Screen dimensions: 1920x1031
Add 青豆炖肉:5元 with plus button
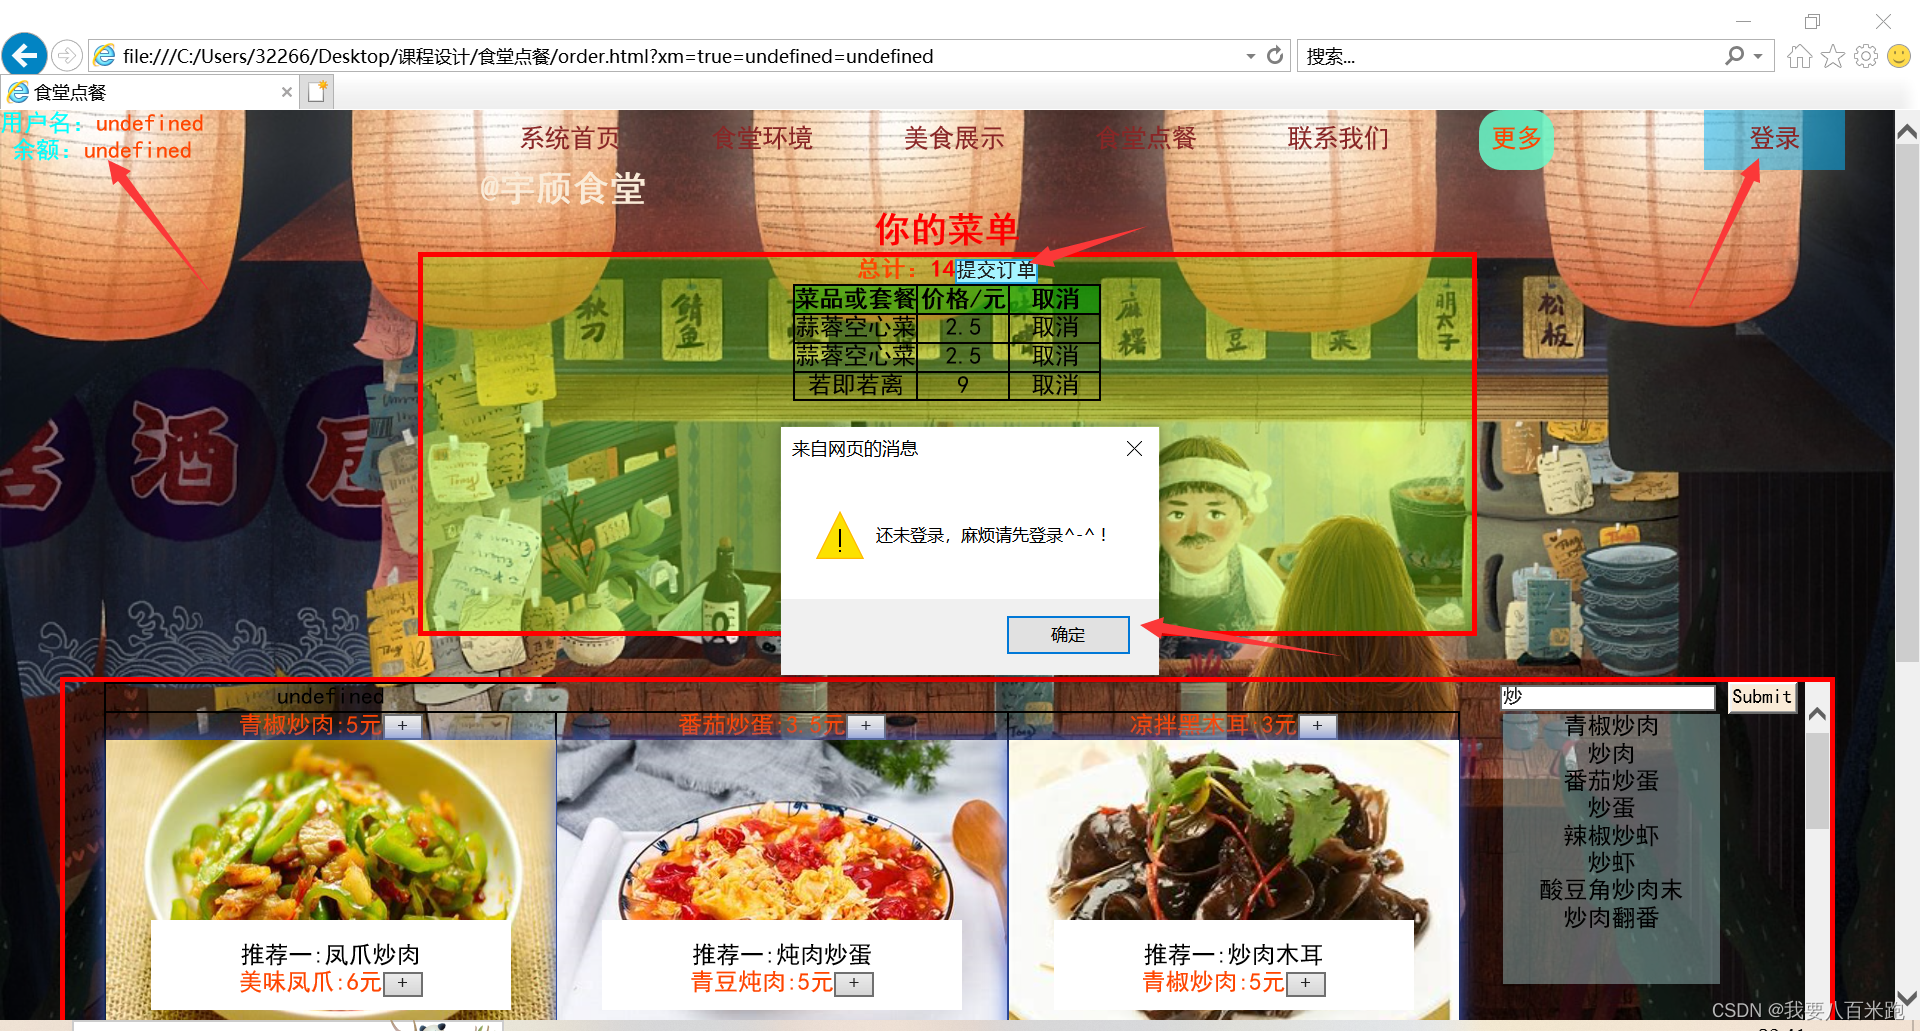(x=854, y=984)
